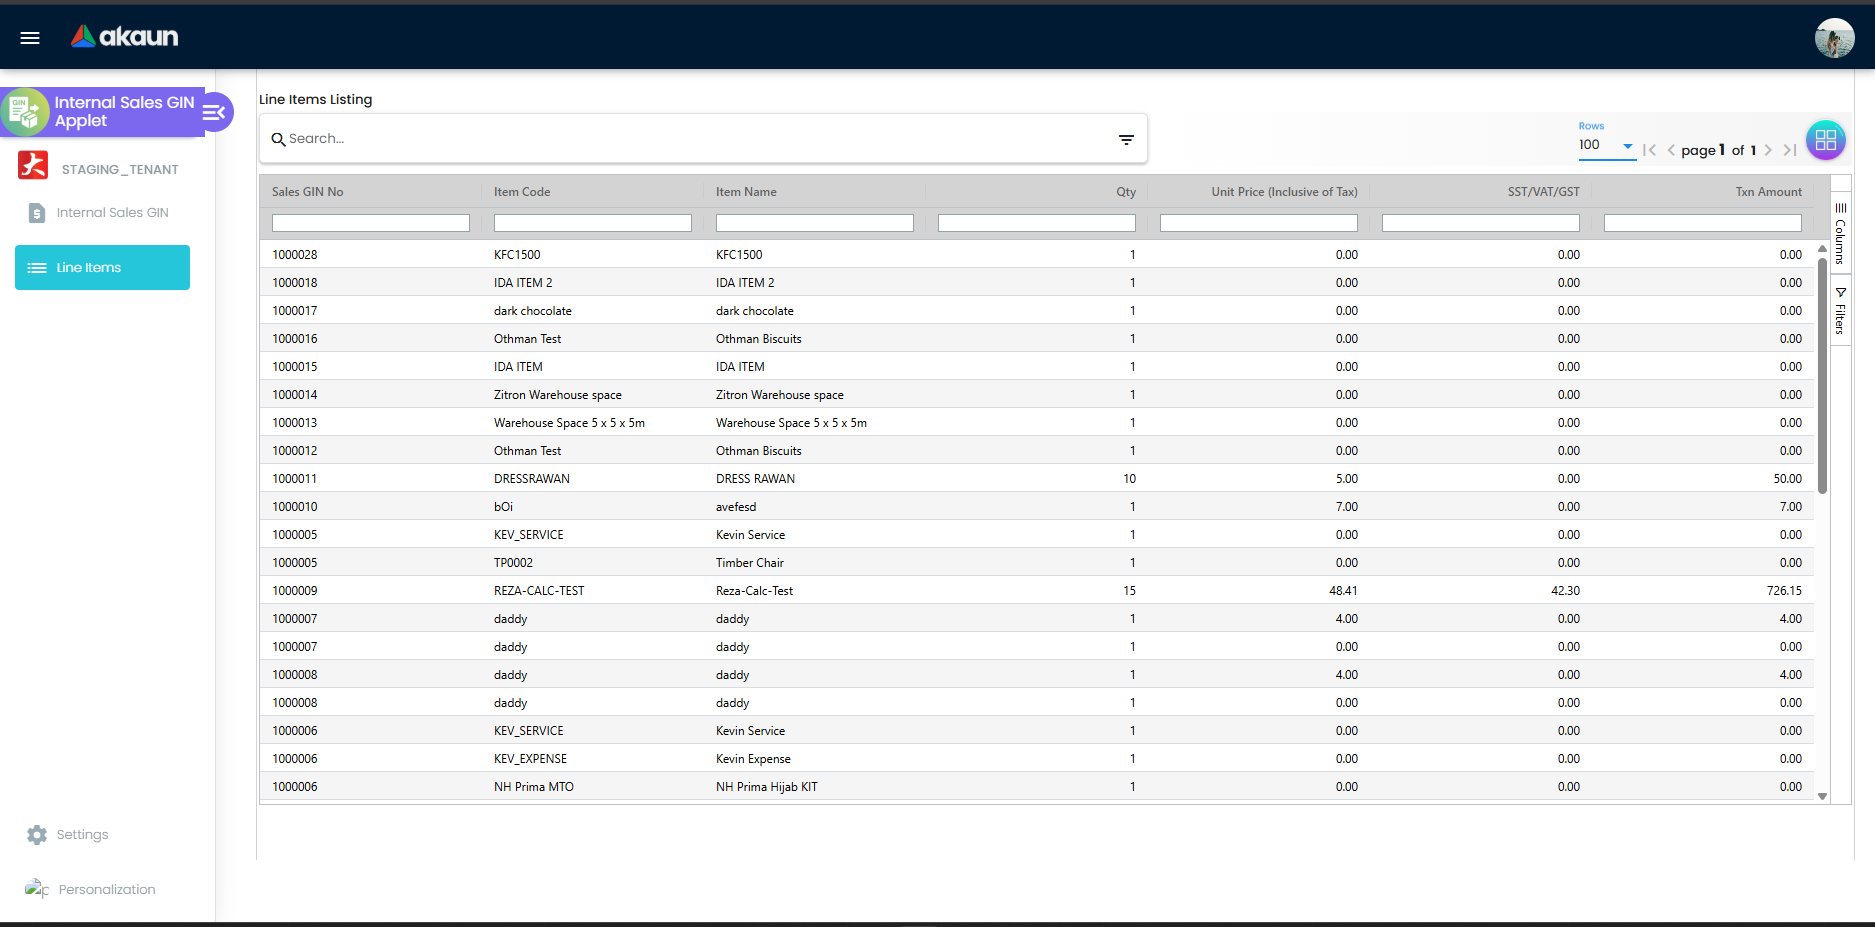1875x927 pixels.
Task: Go to previous page
Action: pos(1671,150)
